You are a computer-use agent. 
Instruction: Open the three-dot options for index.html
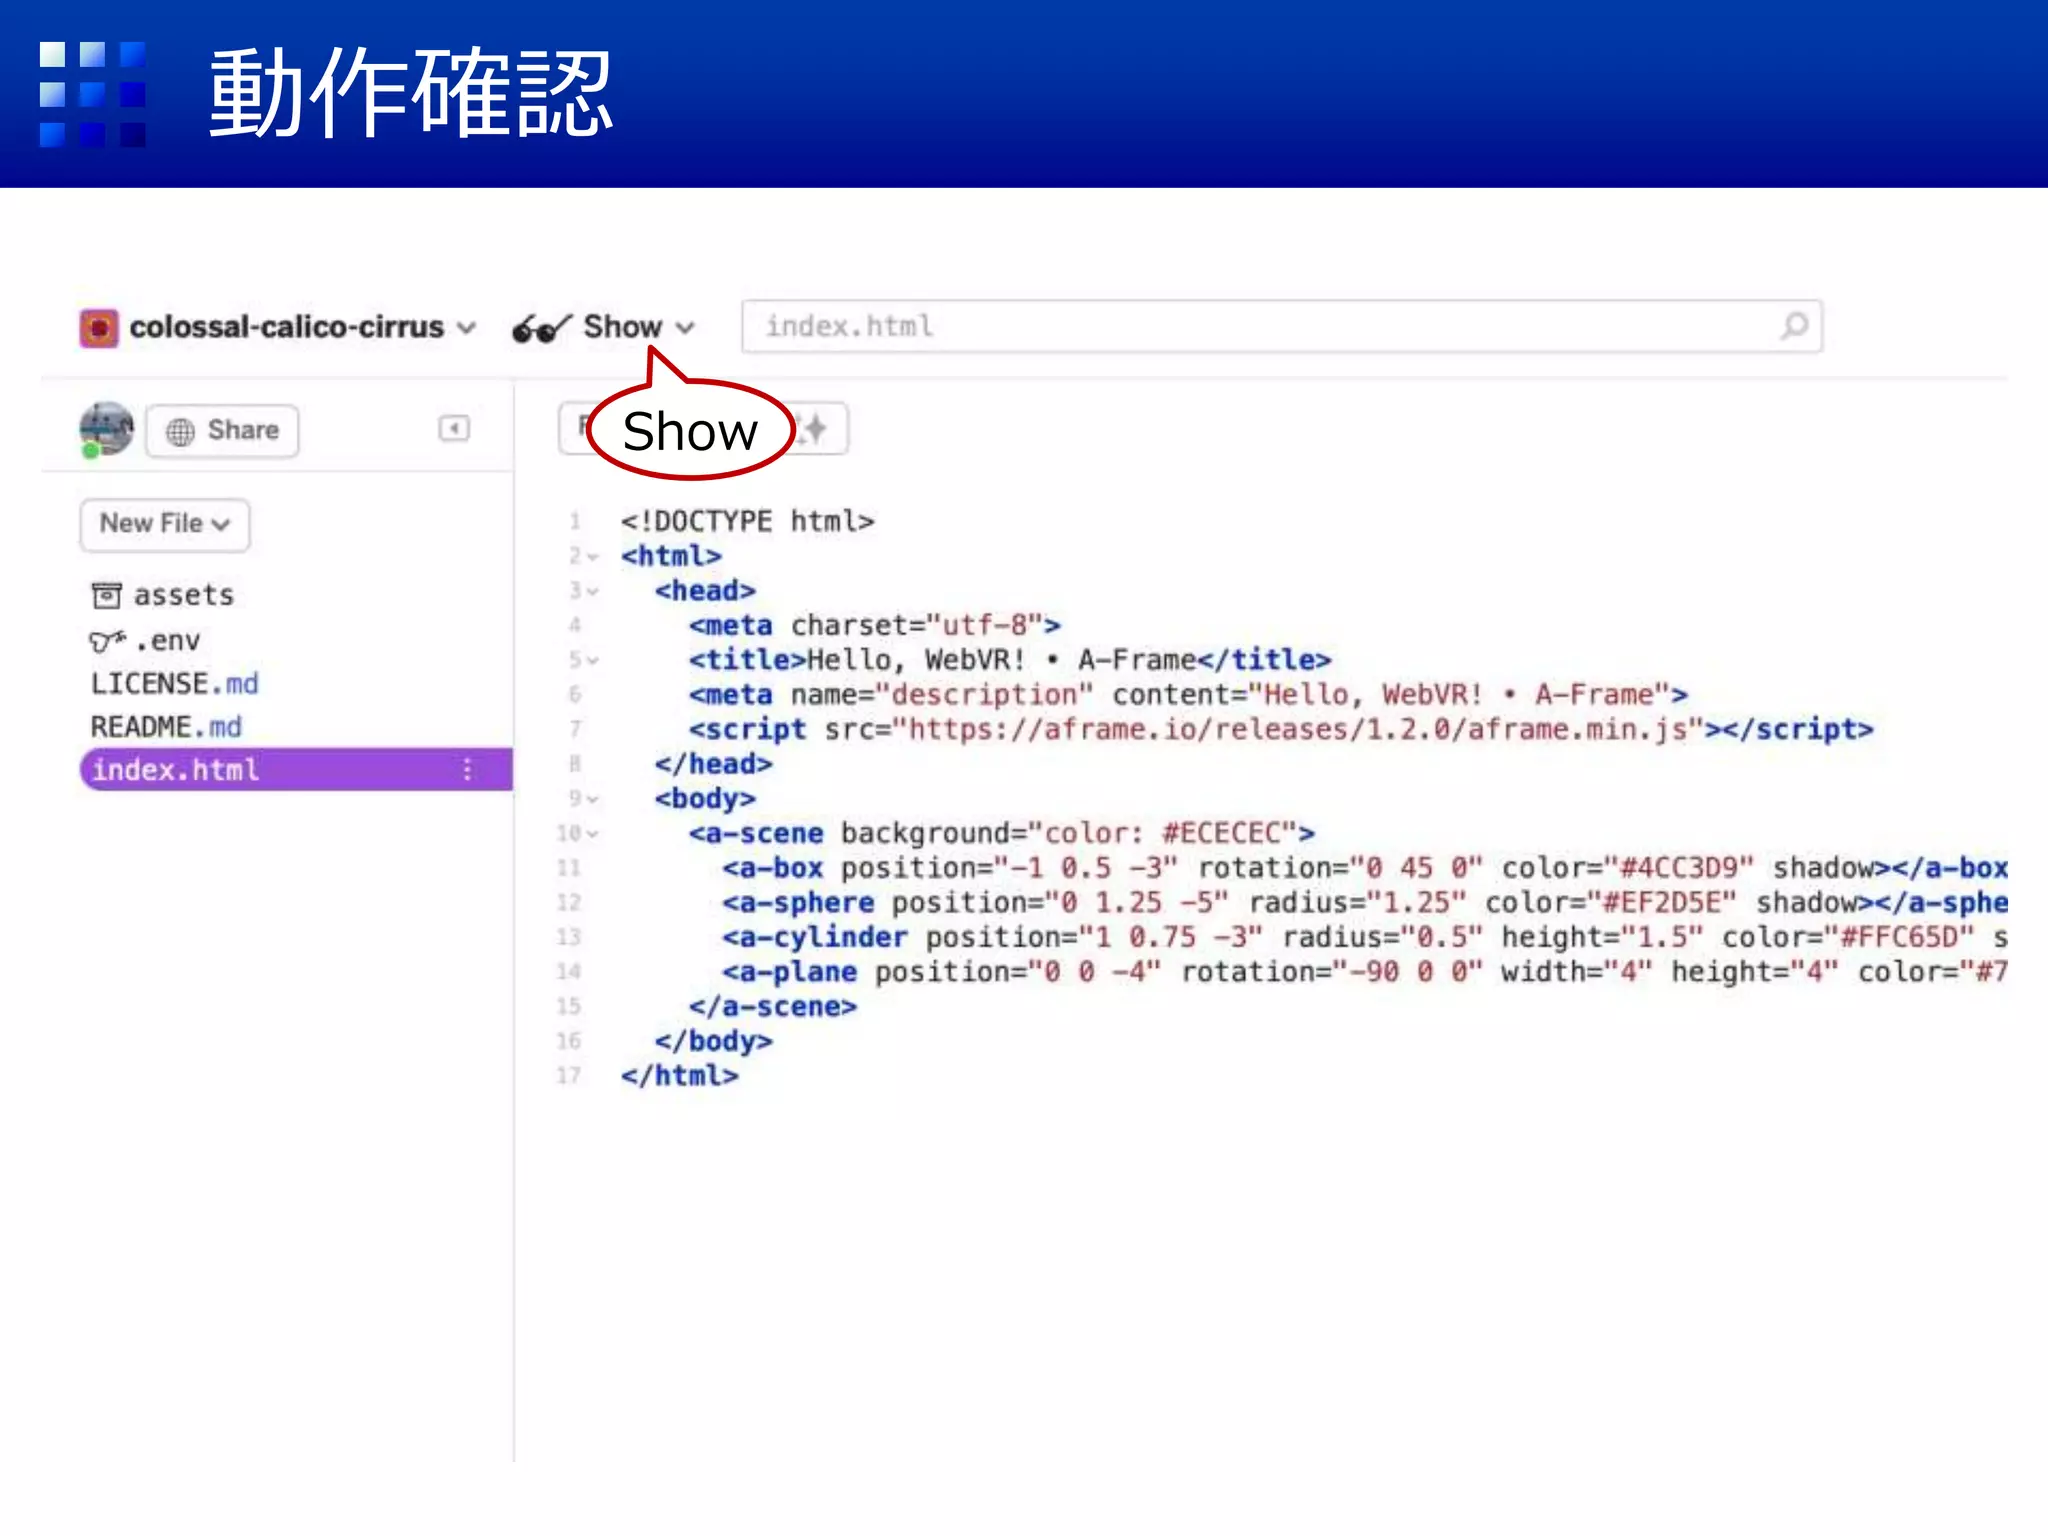pyautogui.click(x=467, y=769)
